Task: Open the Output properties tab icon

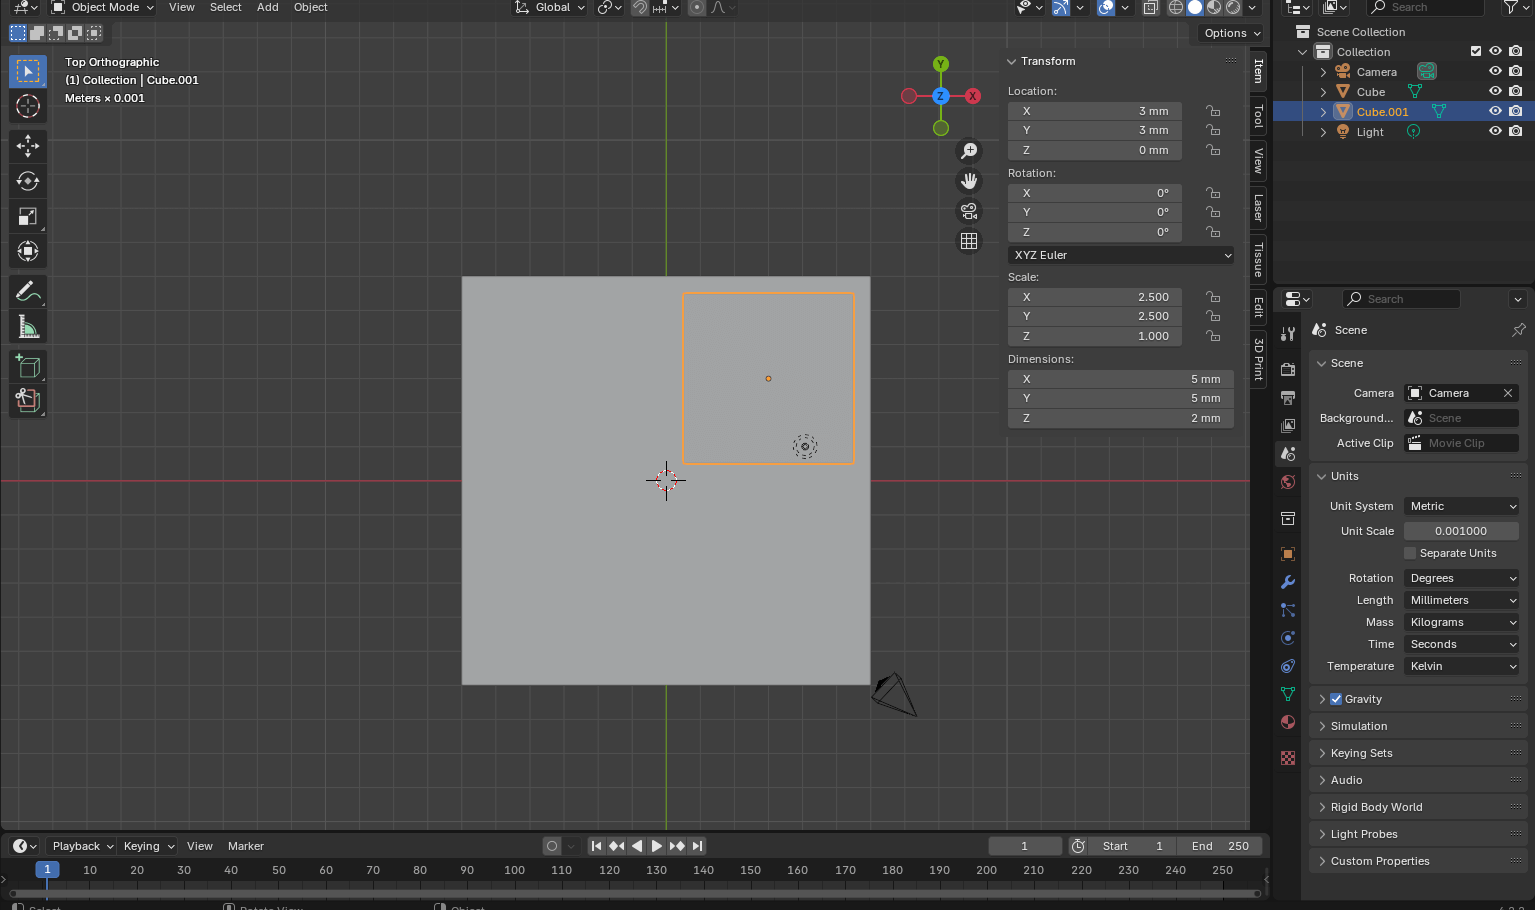Action: tap(1288, 397)
